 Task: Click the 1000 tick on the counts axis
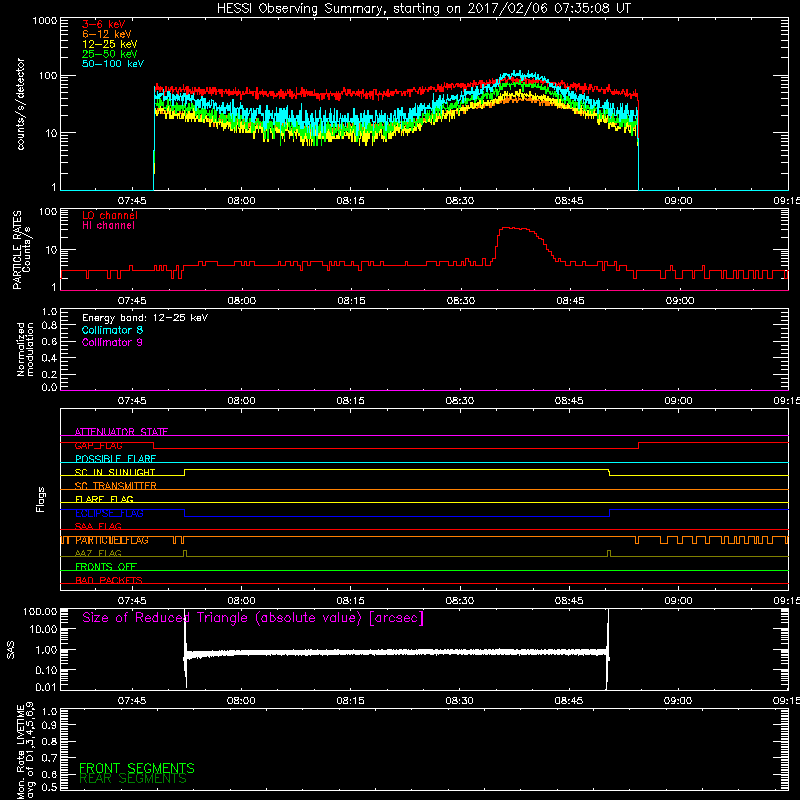(45, 21)
